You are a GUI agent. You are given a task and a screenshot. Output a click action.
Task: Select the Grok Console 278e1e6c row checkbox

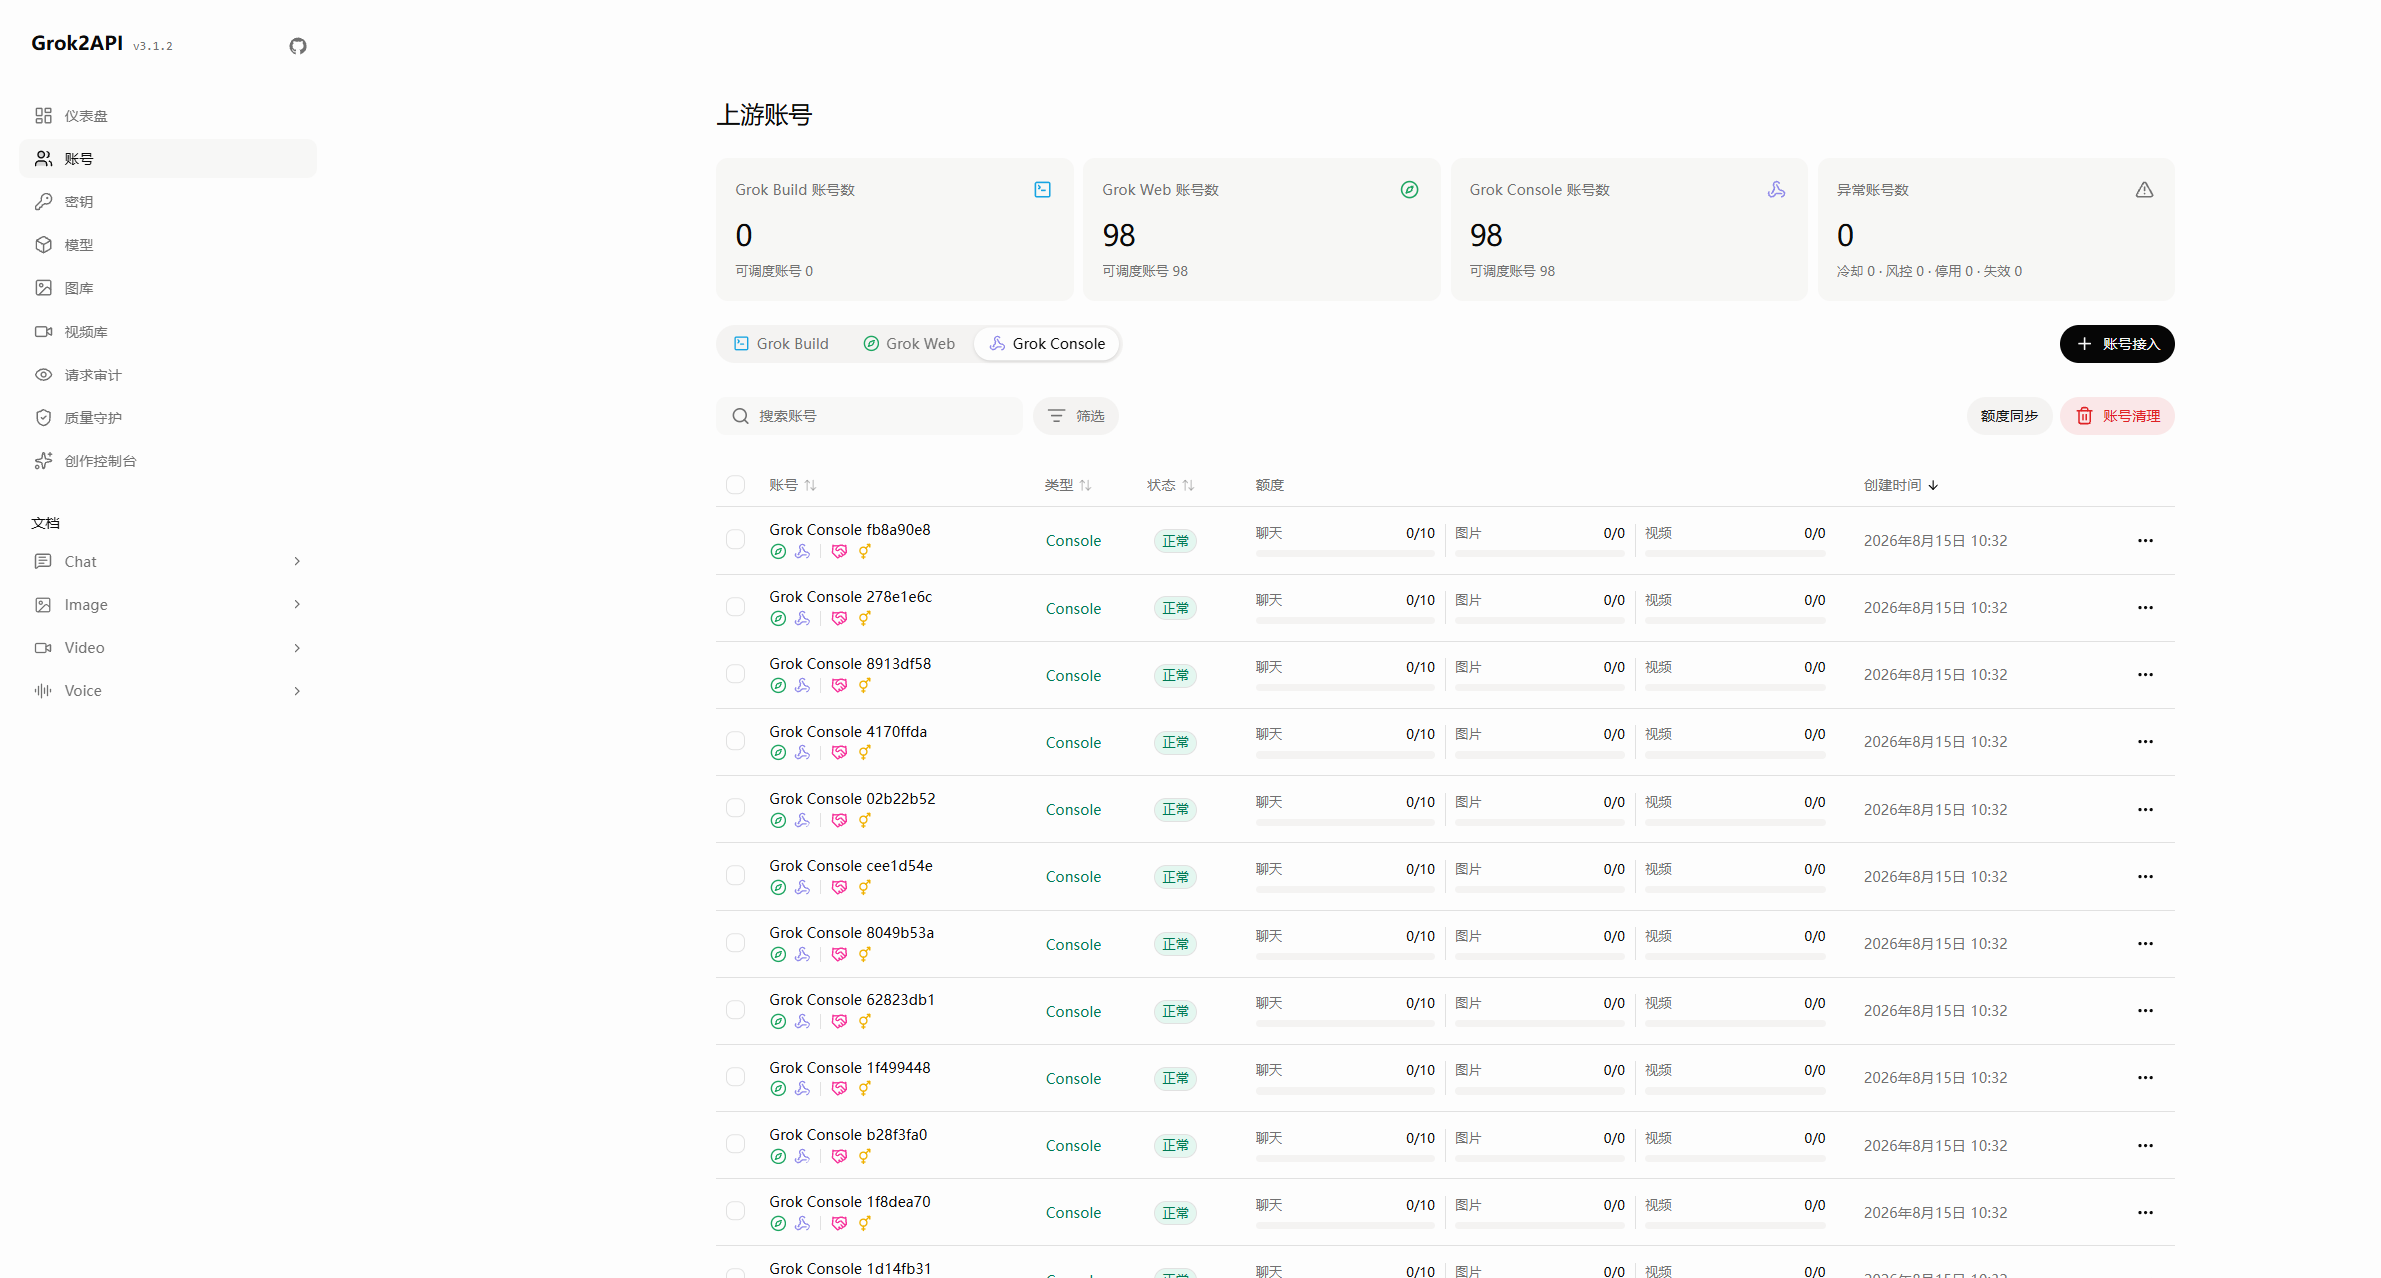(736, 607)
